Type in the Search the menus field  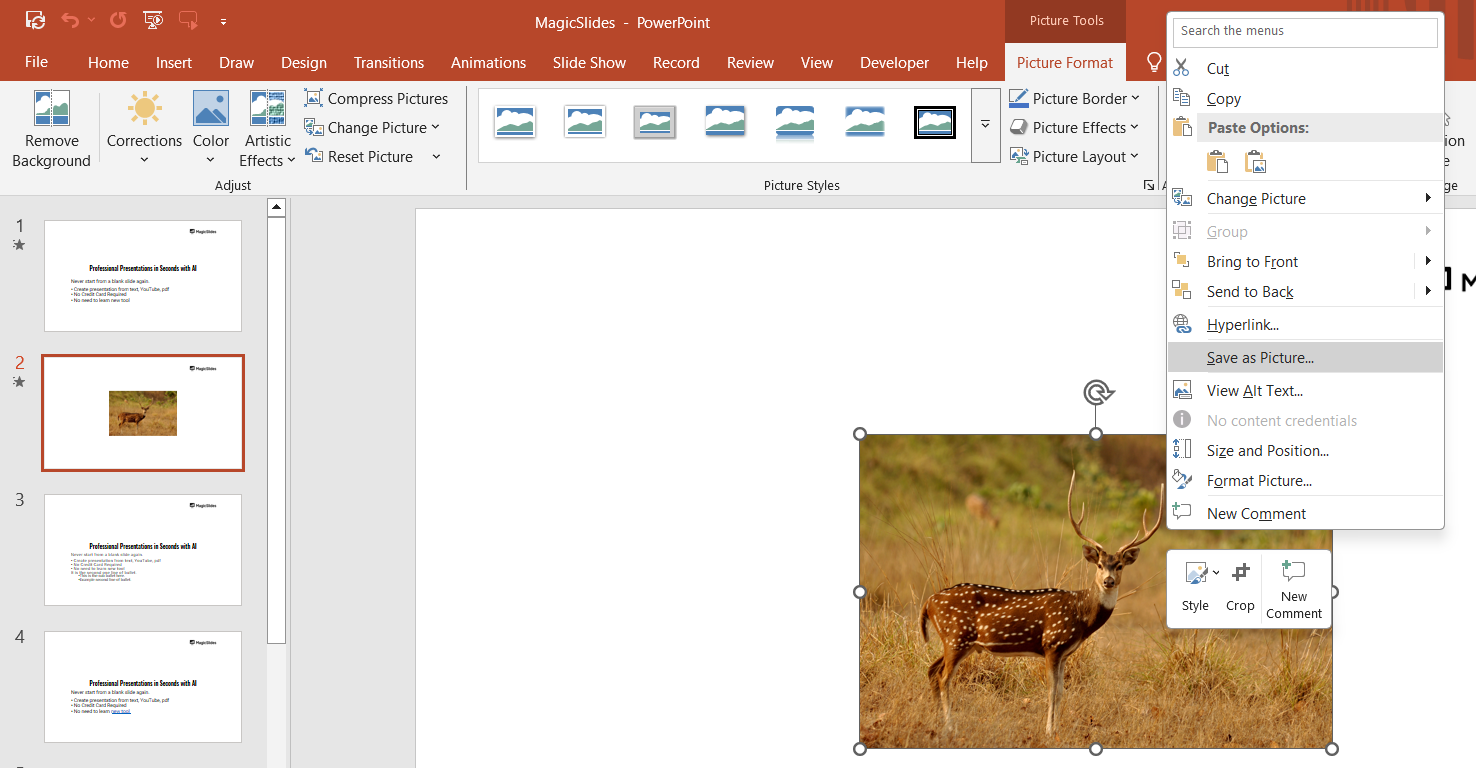coord(1304,31)
